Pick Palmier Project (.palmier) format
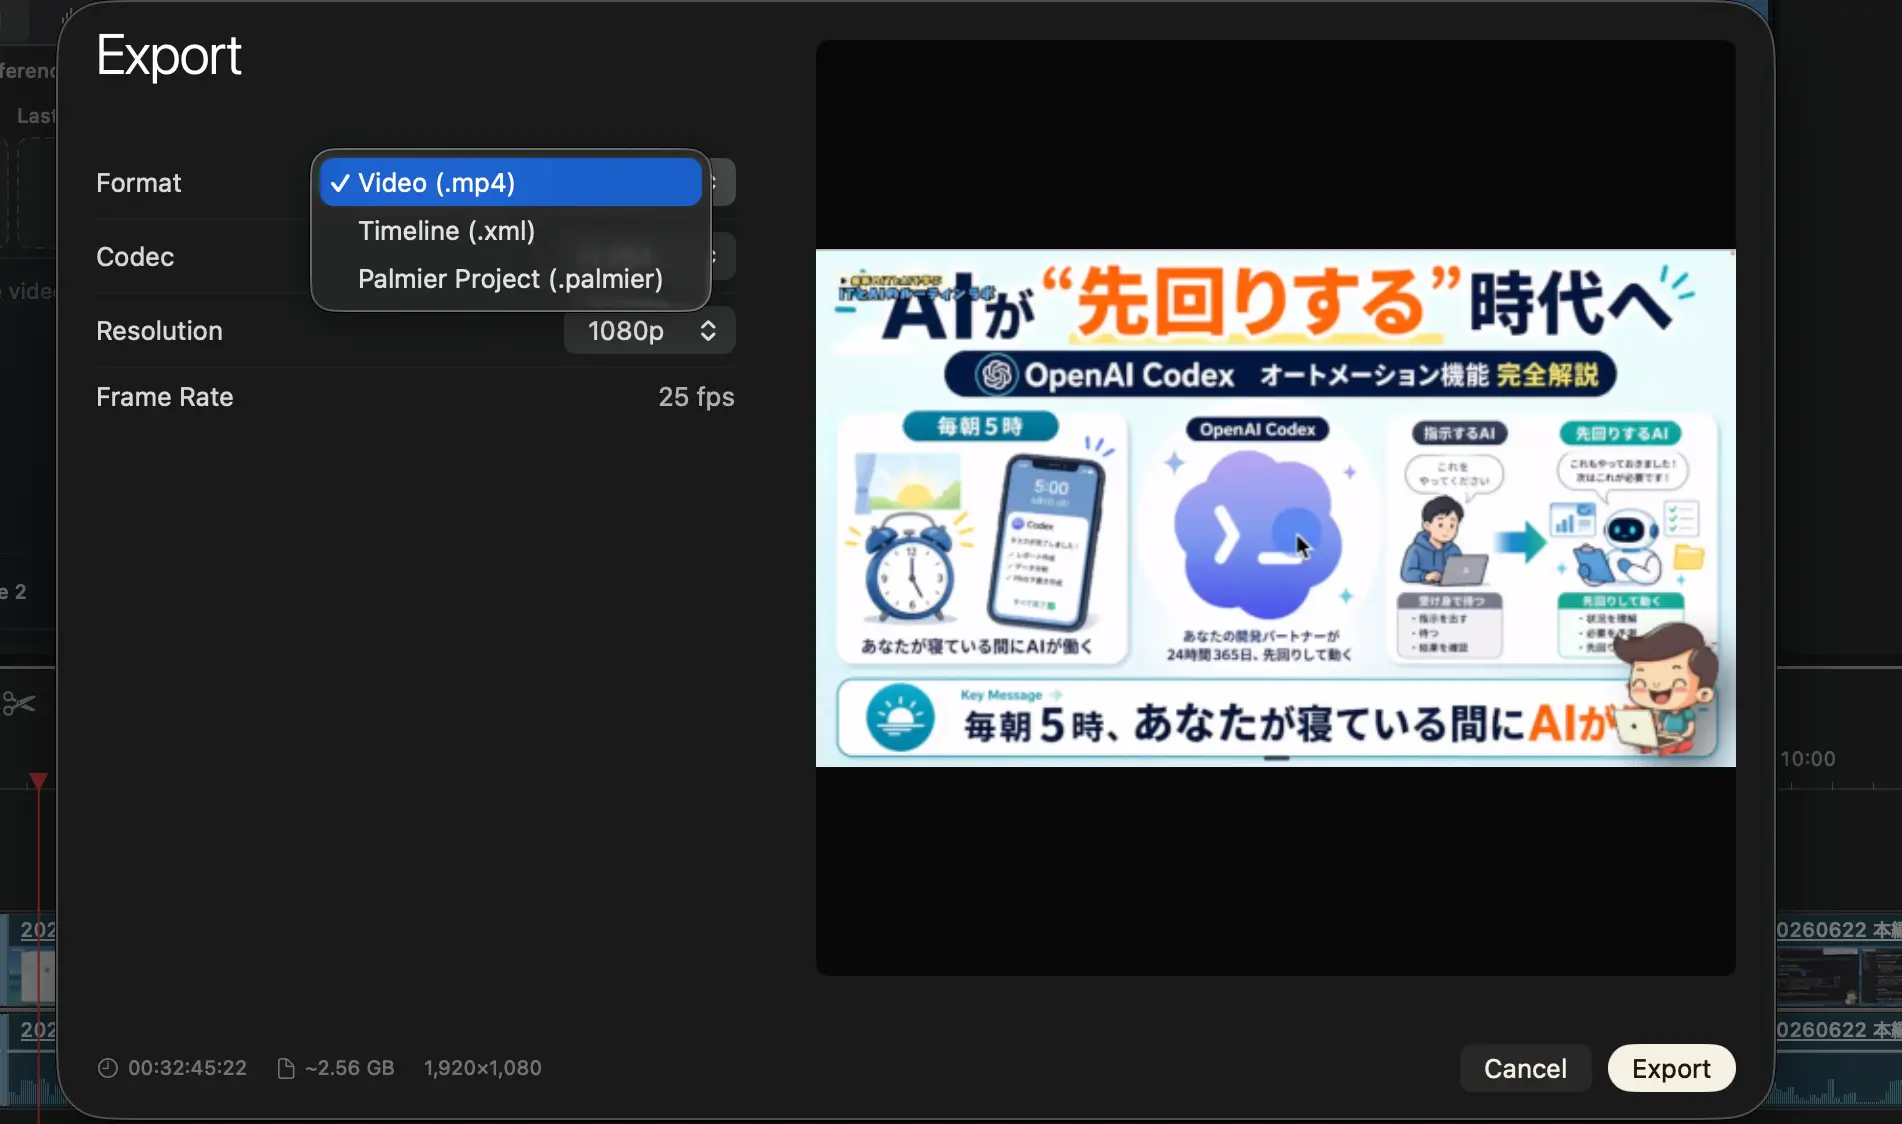1902x1124 pixels. coord(510,278)
